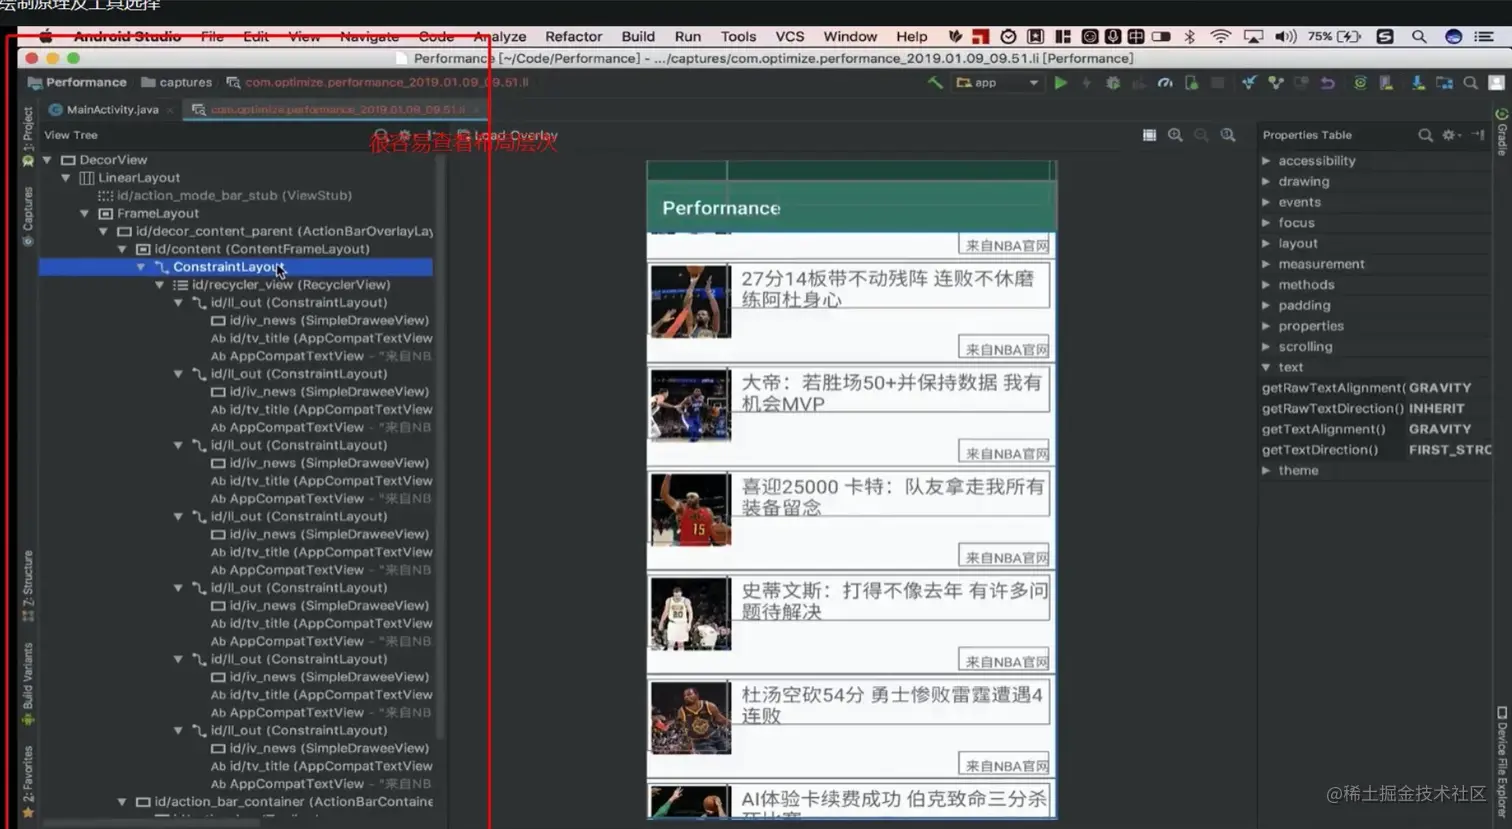Click the Performance title bar in preview
The width and height of the screenshot is (1512, 829).
coord(851,208)
